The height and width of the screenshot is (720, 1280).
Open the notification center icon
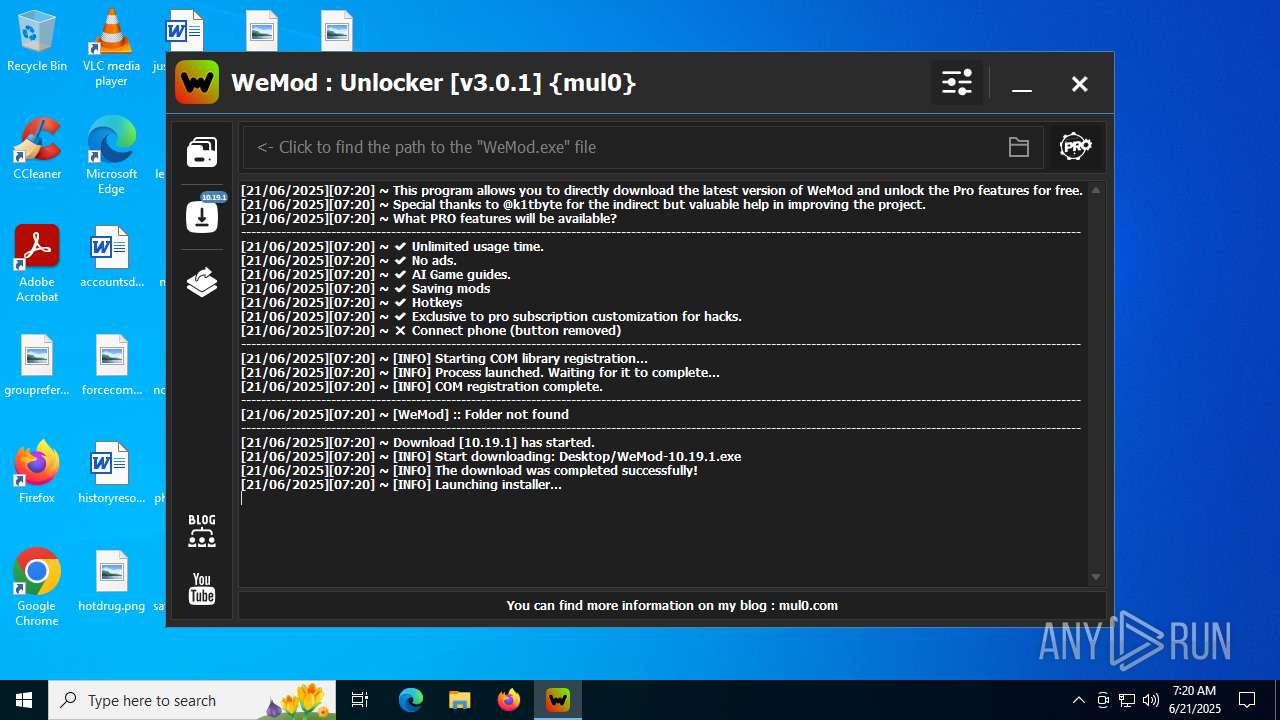click(1247, 700)
